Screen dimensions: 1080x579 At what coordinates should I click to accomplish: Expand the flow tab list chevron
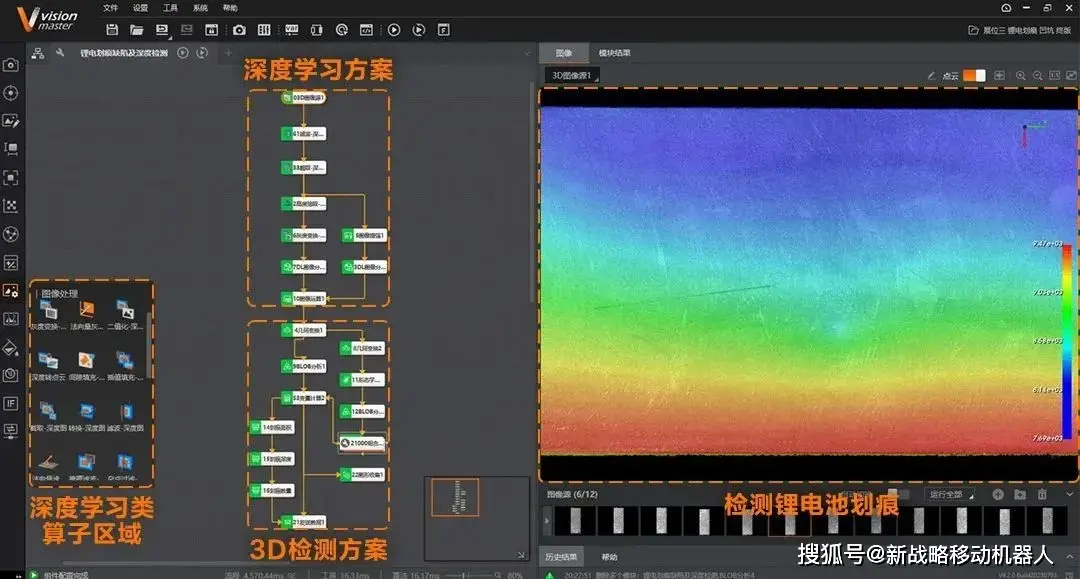coord(528,53)
